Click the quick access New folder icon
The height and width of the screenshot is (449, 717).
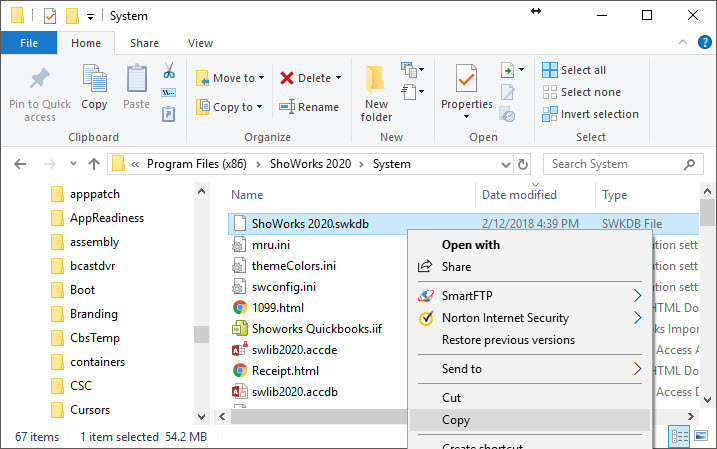[x=72, y=16]
